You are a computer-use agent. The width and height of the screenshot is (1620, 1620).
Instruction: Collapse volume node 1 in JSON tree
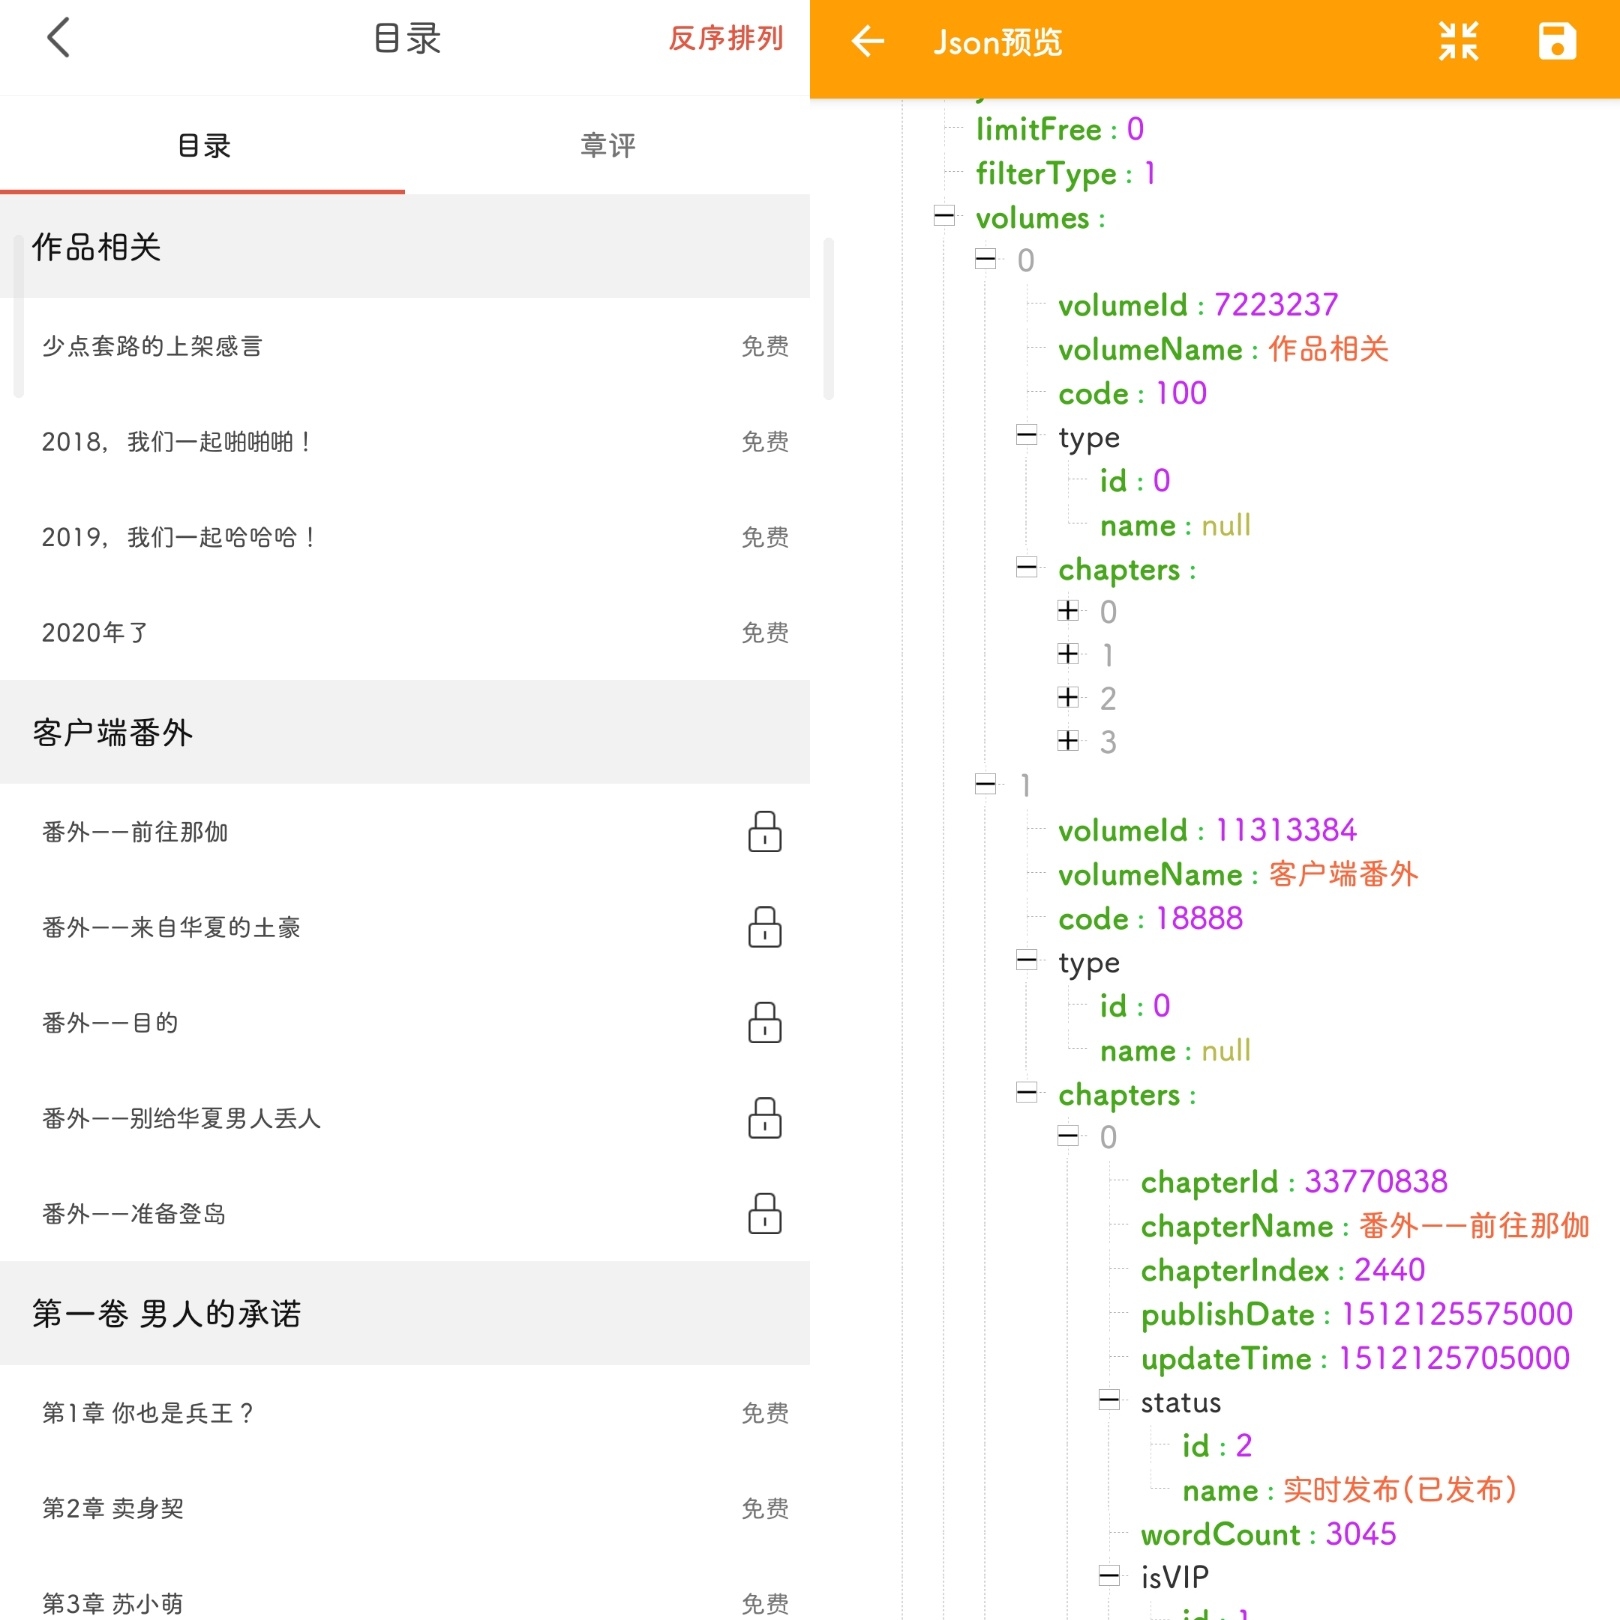(x=986, y=785)
